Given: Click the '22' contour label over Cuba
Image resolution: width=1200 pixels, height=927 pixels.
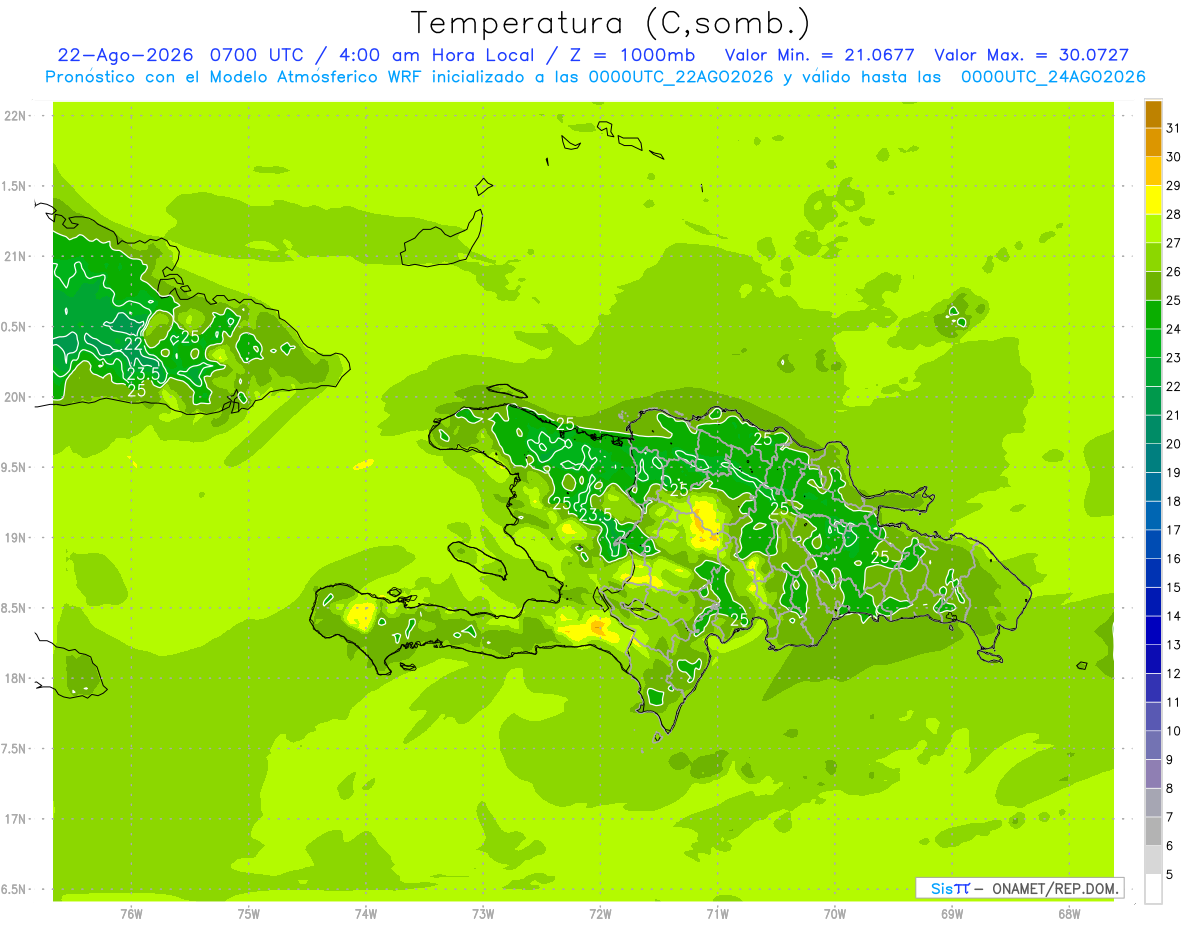Looking at the screenshot, I should click(x=133, y=343).
